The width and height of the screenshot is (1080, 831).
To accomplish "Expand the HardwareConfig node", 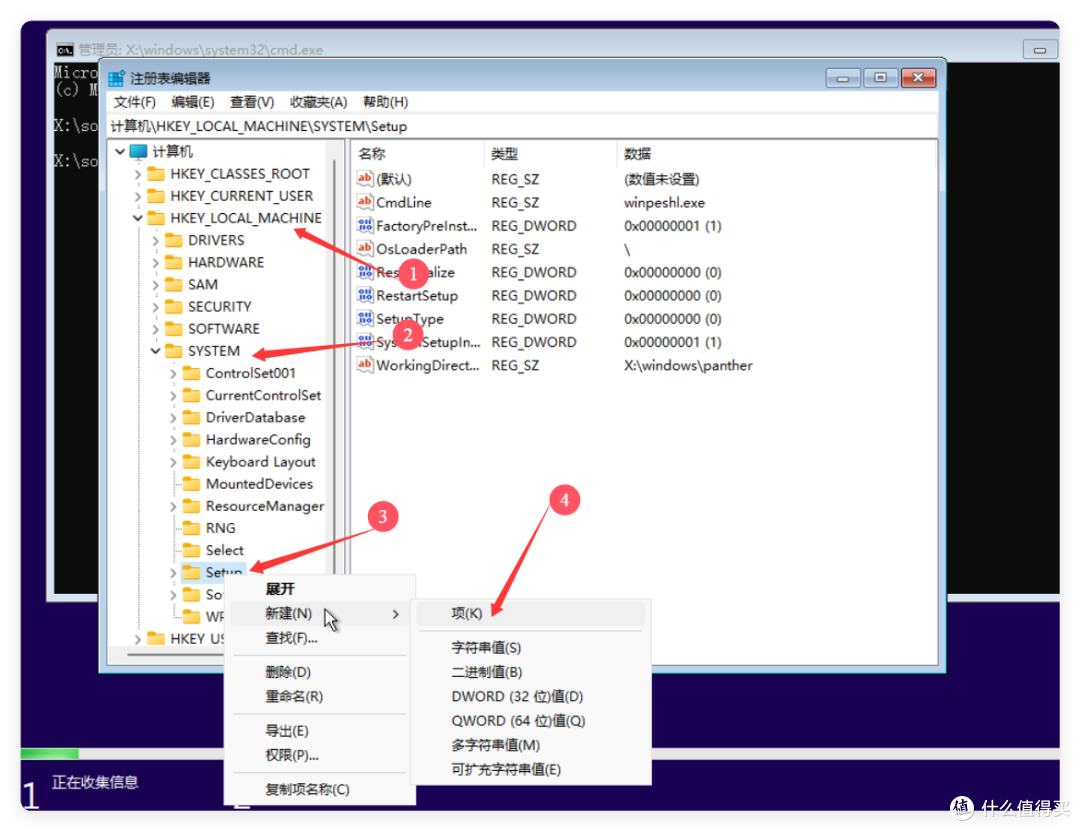I will [173, 440].
